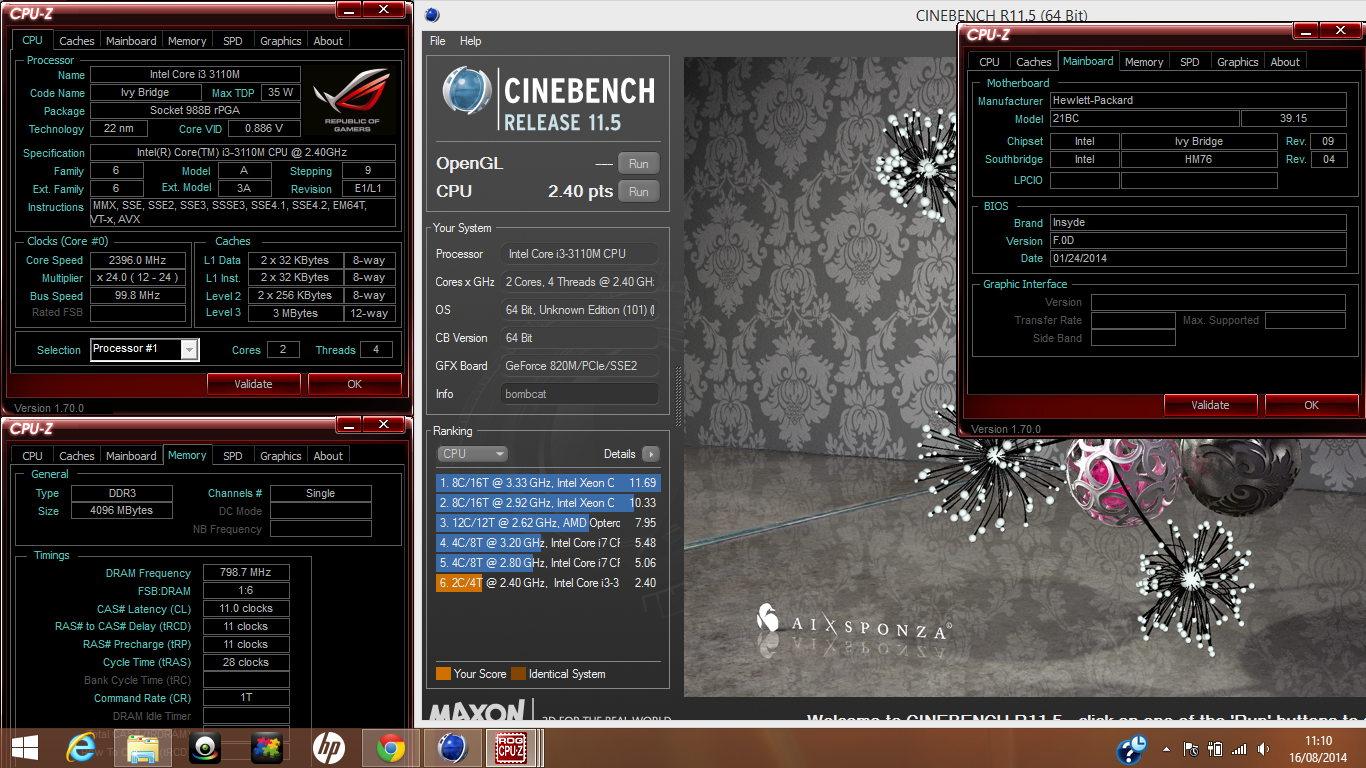
Task: Click OK in the CPU-Z Mainboard window
Action: [1312, 405]
